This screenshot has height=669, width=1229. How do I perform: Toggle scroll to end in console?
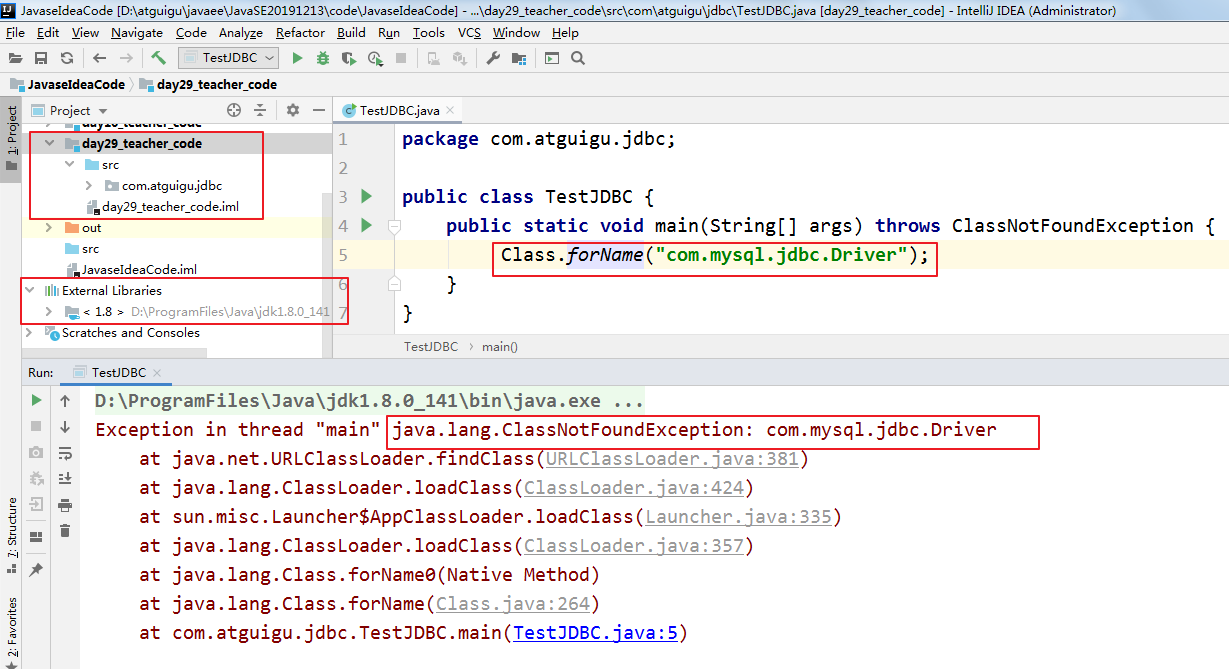pyautogui.click(x=65, y=478)
